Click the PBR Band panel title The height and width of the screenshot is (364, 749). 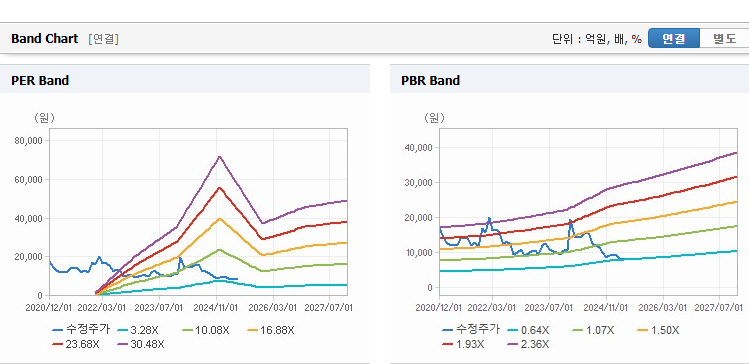coord(431,81)
